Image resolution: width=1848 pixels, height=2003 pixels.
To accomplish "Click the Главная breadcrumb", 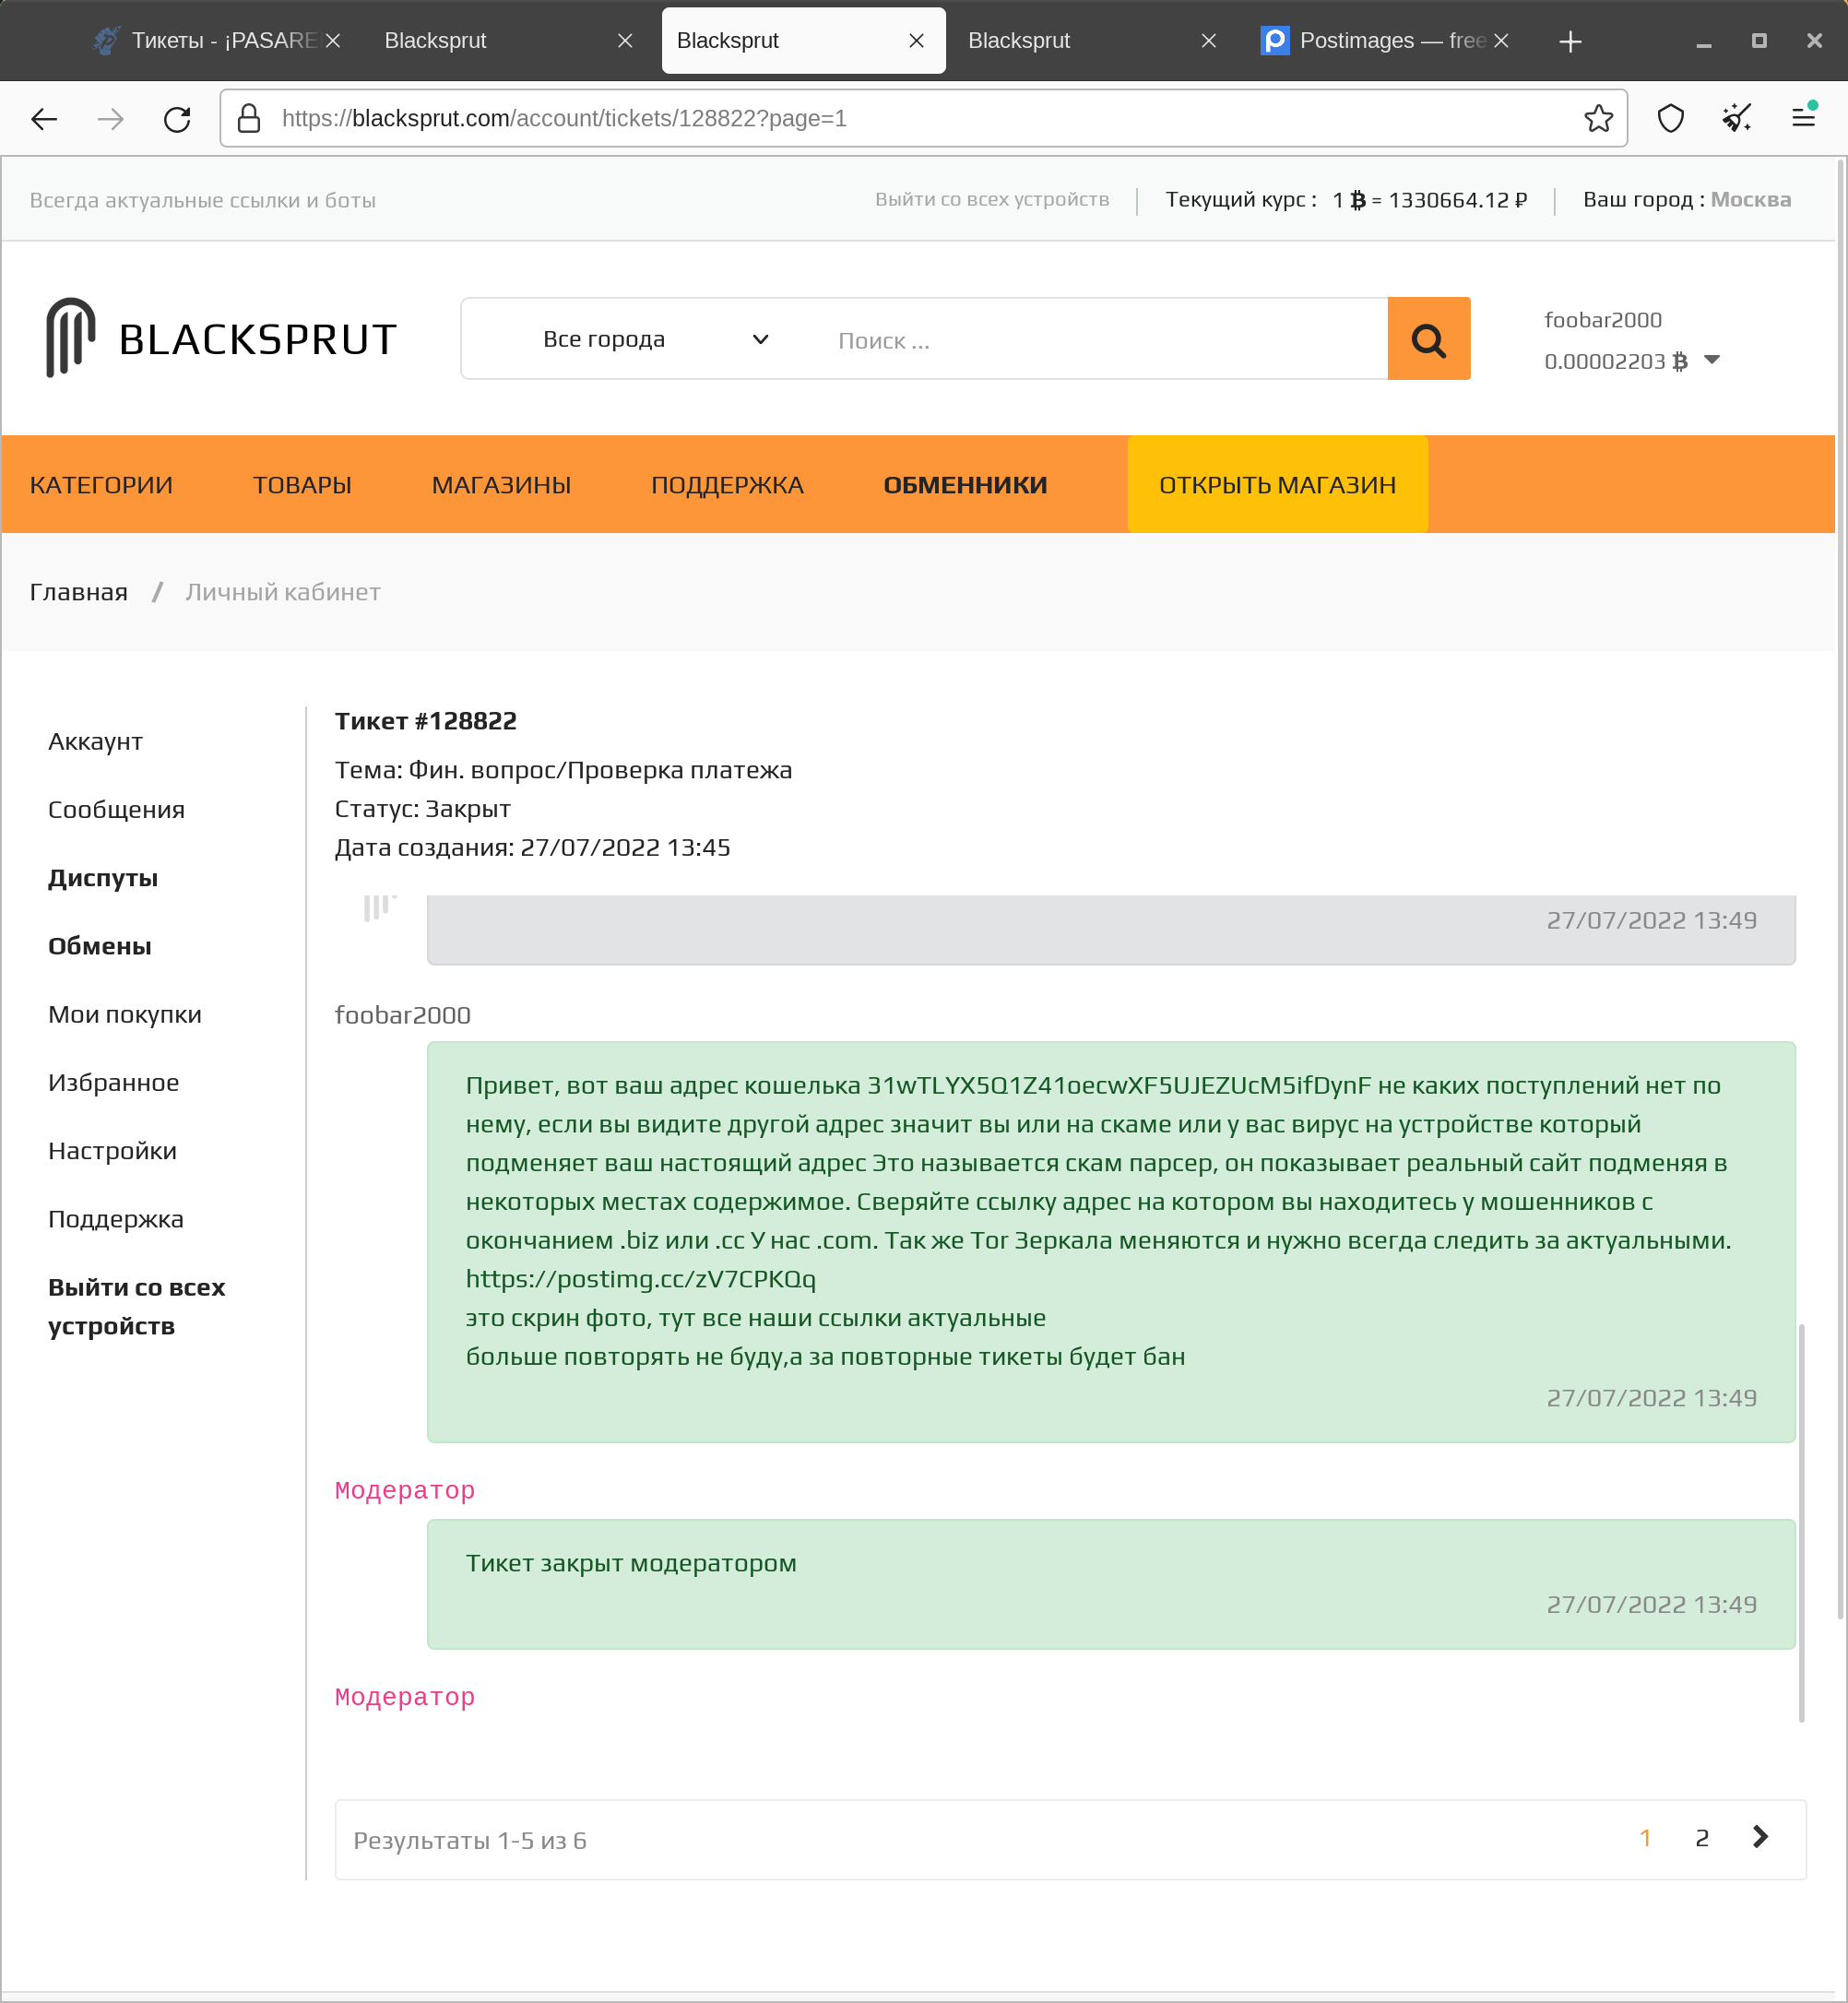I will 79,592.
